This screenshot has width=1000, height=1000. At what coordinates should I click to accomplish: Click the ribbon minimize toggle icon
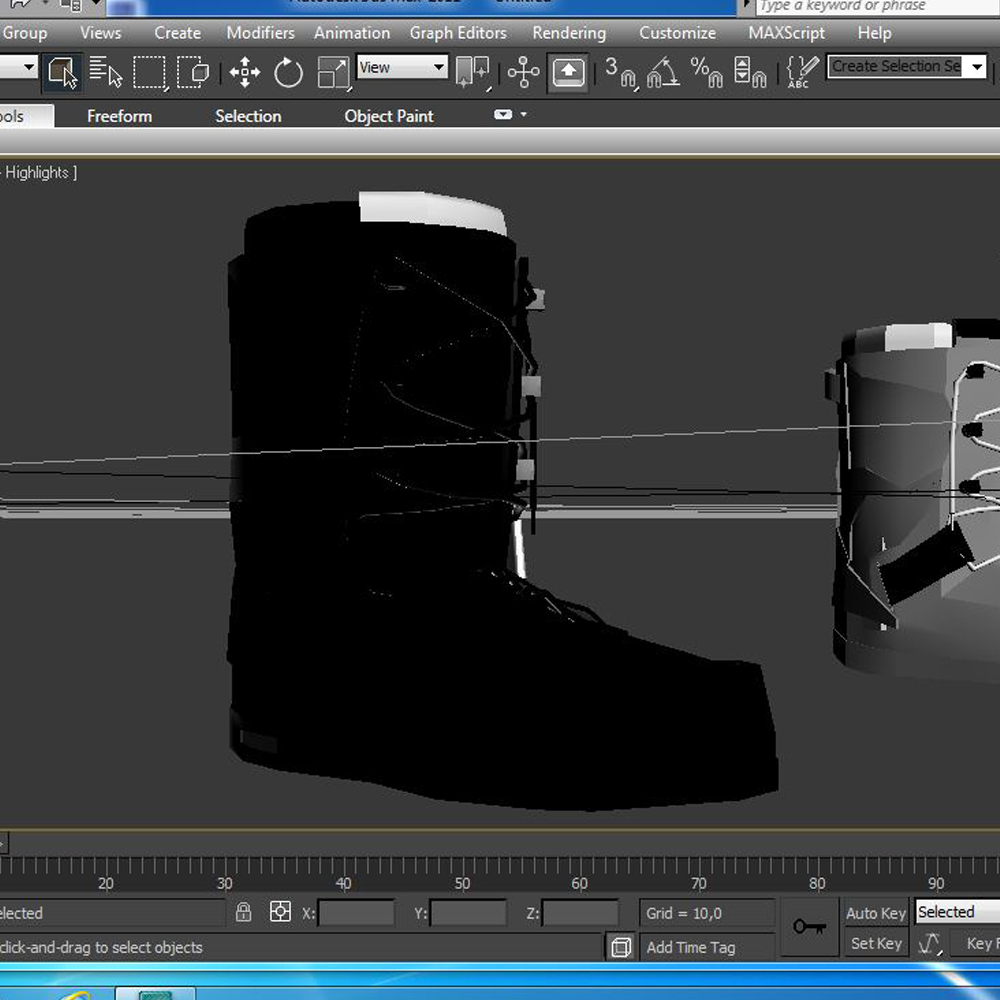coord(503,114)
